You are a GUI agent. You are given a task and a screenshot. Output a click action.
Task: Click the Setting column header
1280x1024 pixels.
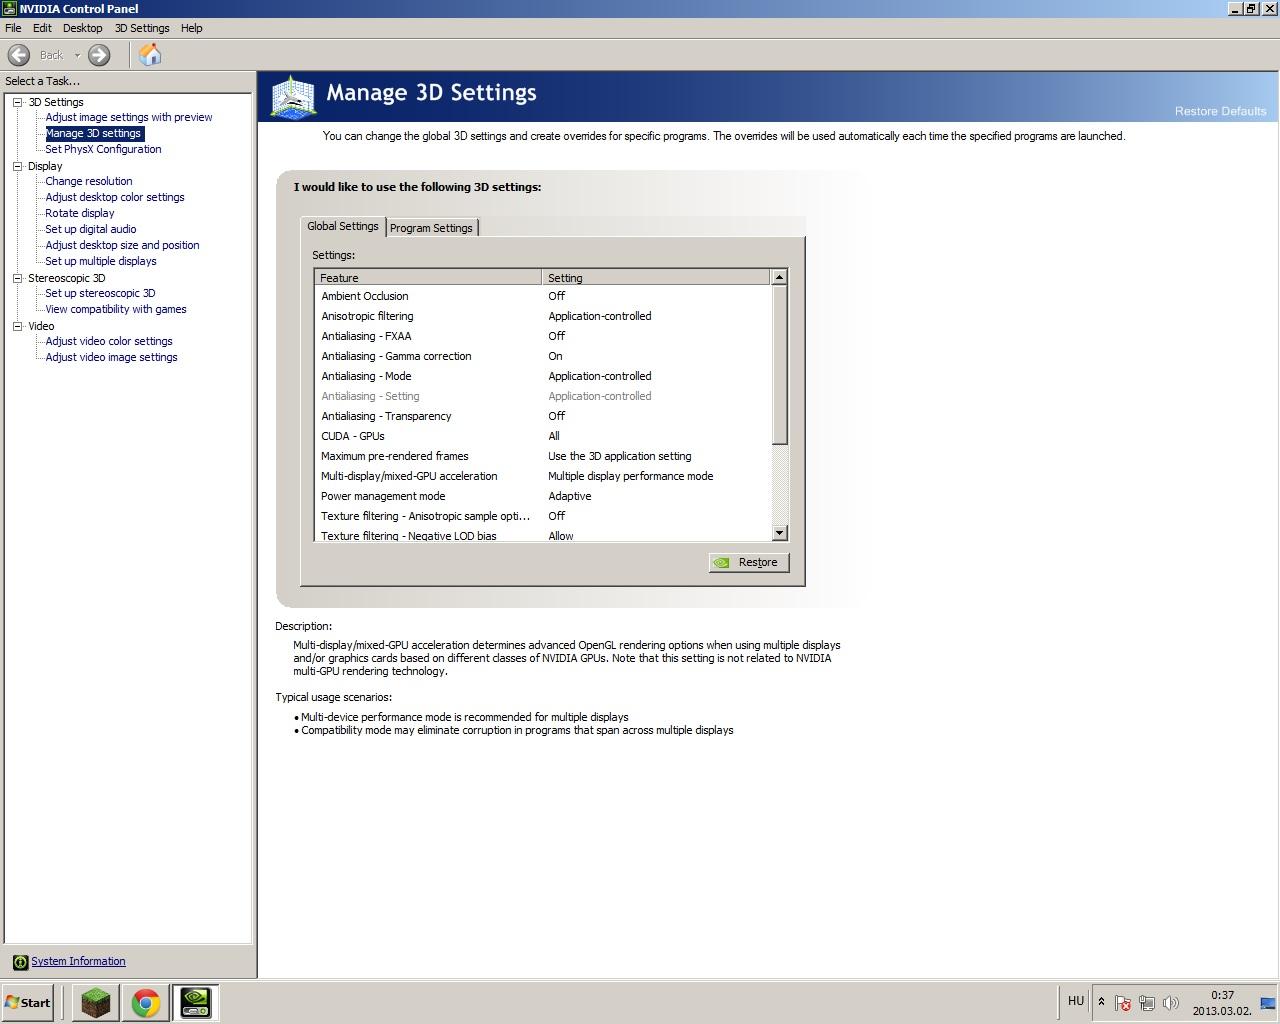(x=656, y=277)
